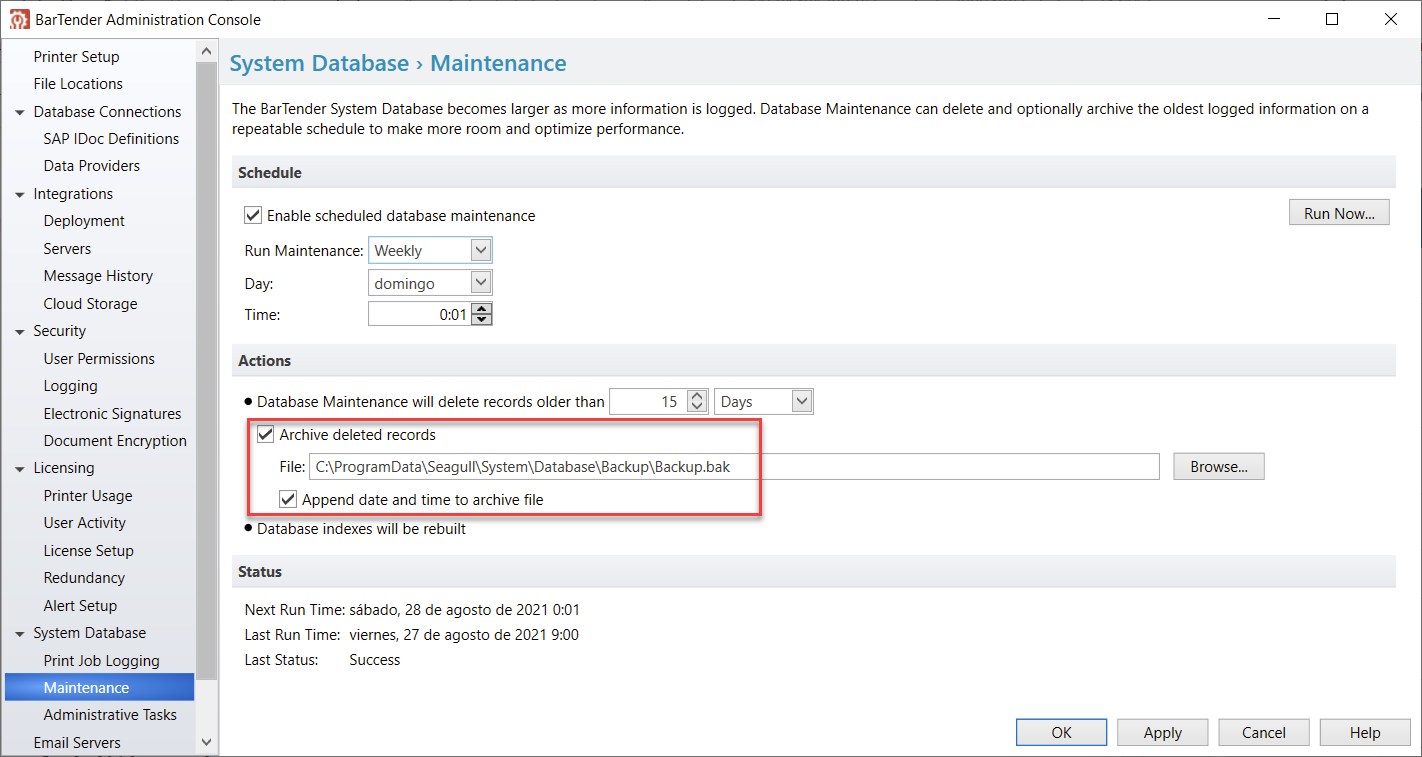Image resolution: width=1422 pixels, height=757 pixels.
Task: Open User Permissions page
Action: pos(99,359)
